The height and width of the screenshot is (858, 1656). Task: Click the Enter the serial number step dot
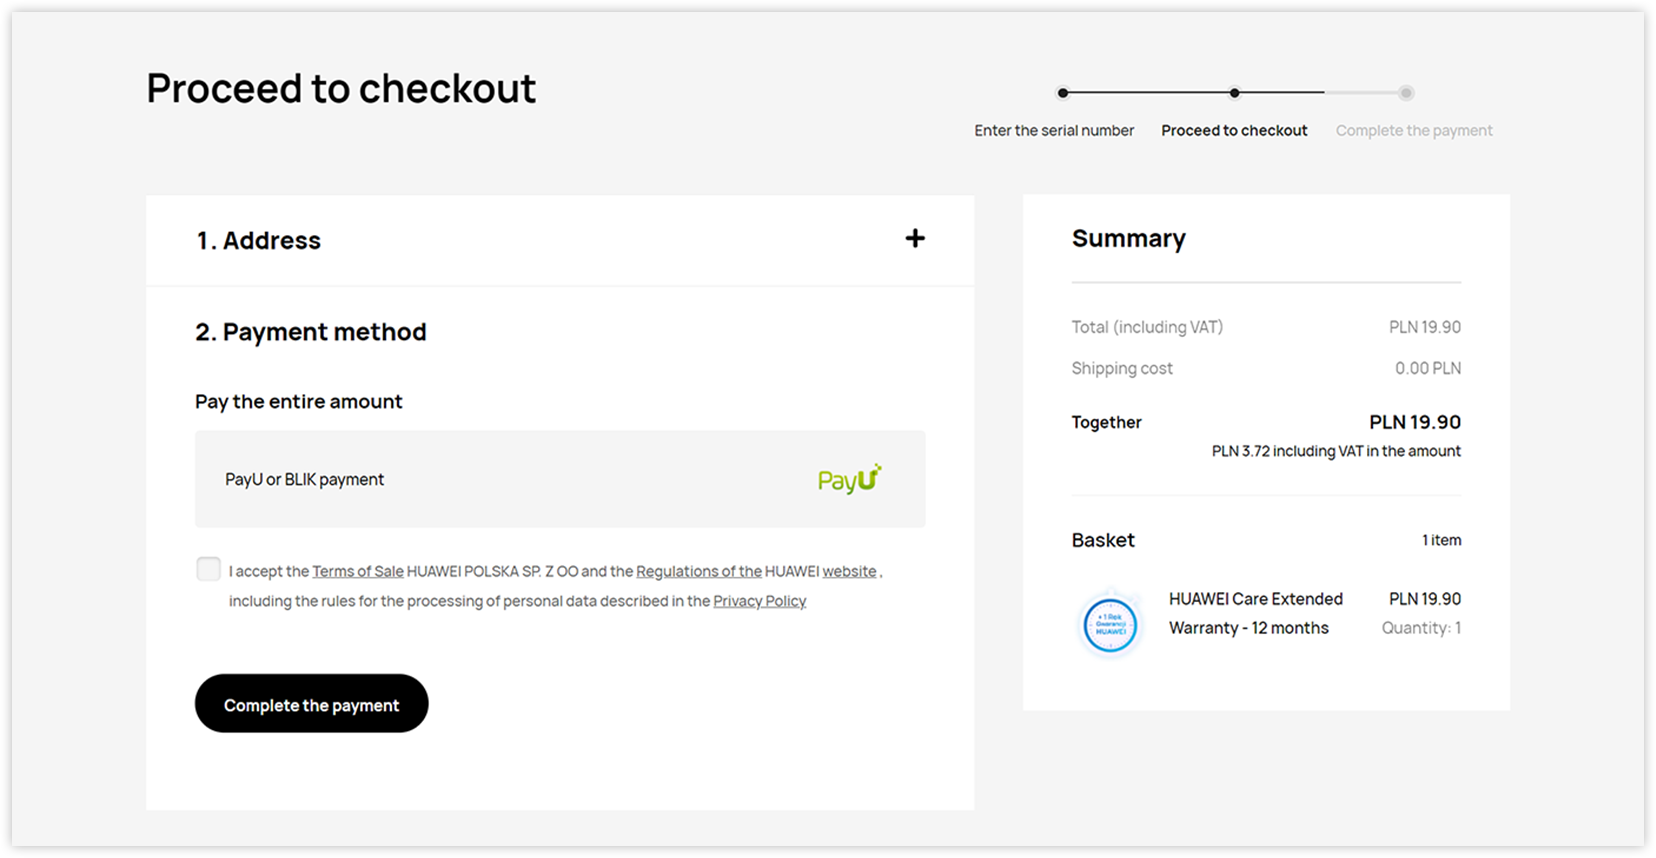click(1063, 93)
